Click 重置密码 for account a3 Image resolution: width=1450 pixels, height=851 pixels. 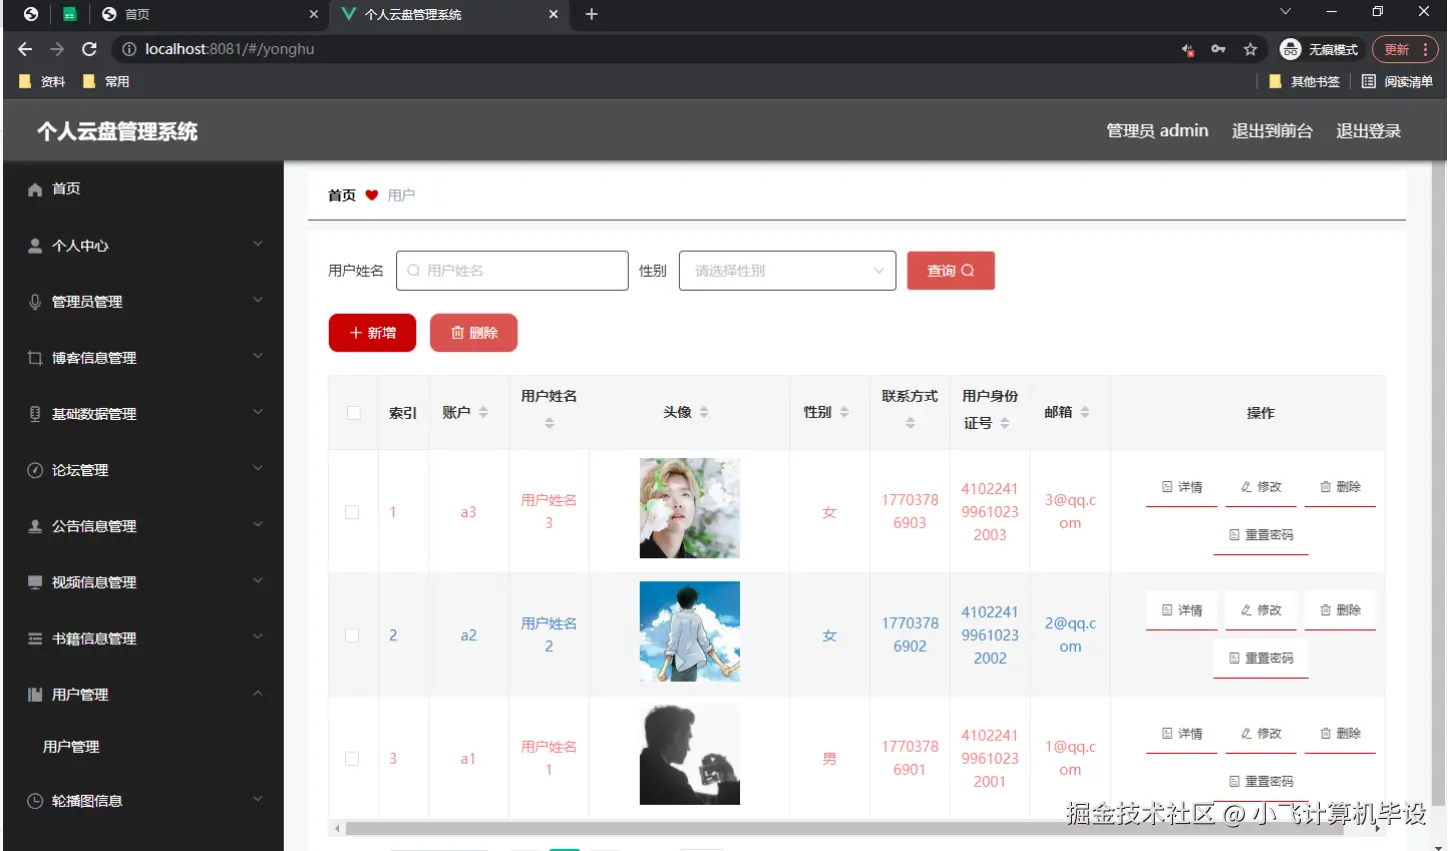1261,535
